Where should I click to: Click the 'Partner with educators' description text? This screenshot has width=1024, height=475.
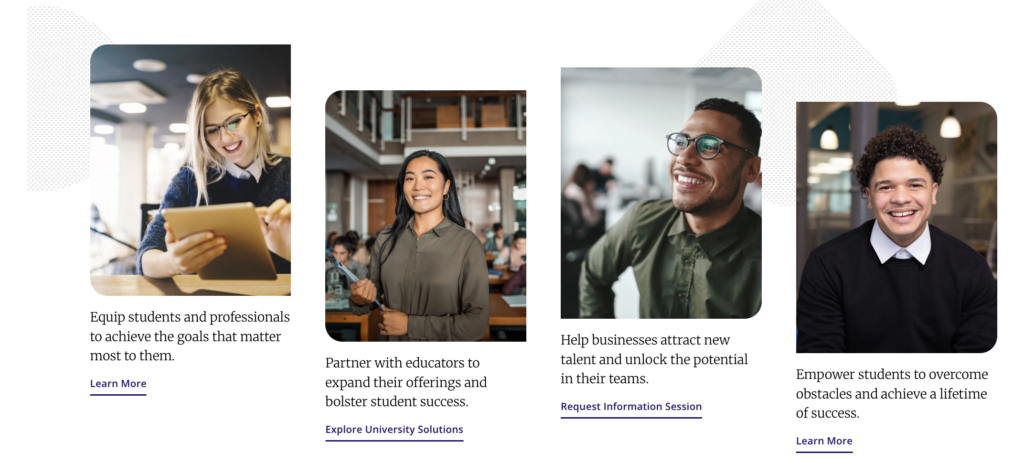pos(406,382)
